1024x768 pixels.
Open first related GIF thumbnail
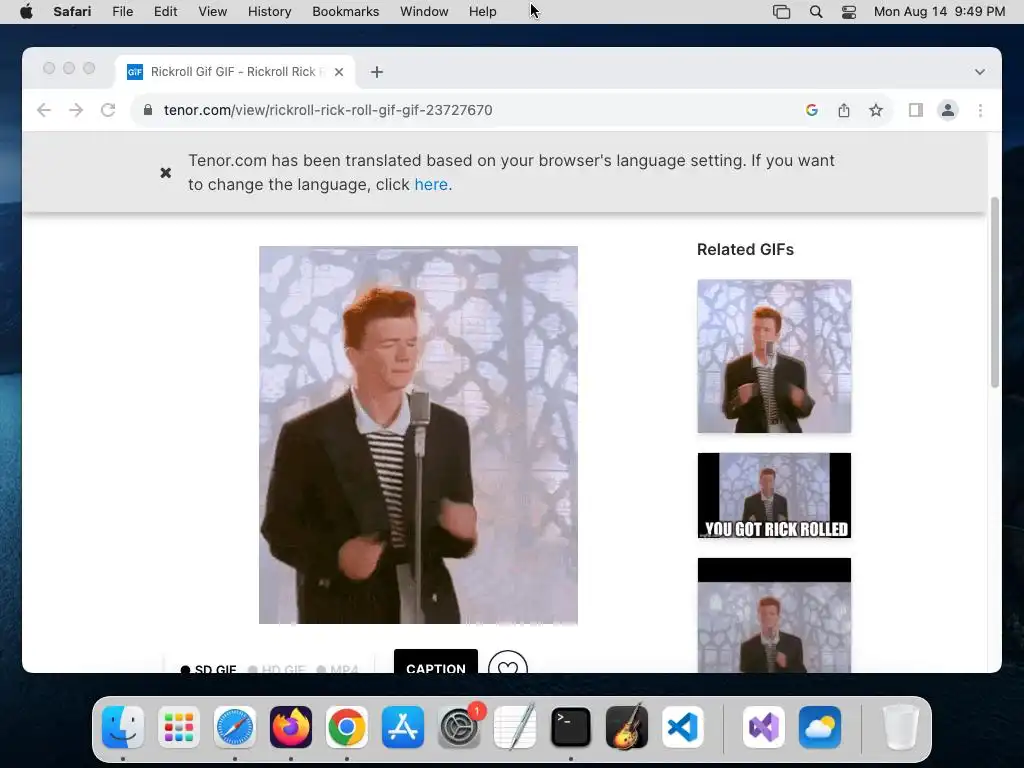(x=774, y=356)
